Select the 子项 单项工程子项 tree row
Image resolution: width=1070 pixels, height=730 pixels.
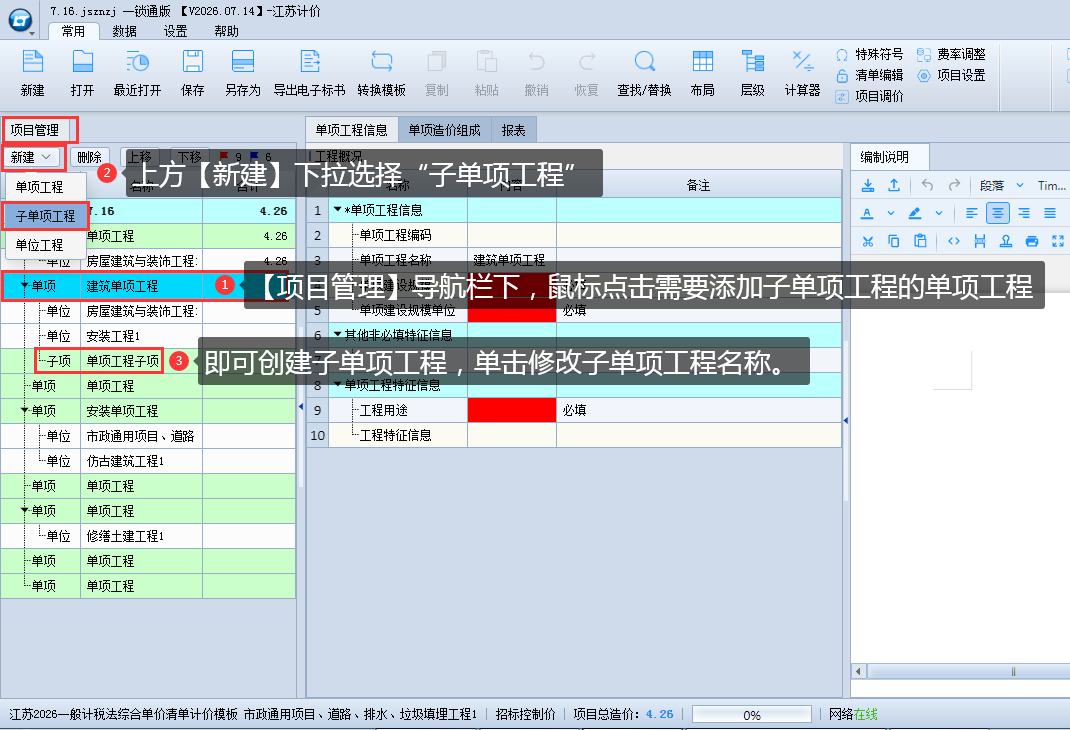(148, 361)
